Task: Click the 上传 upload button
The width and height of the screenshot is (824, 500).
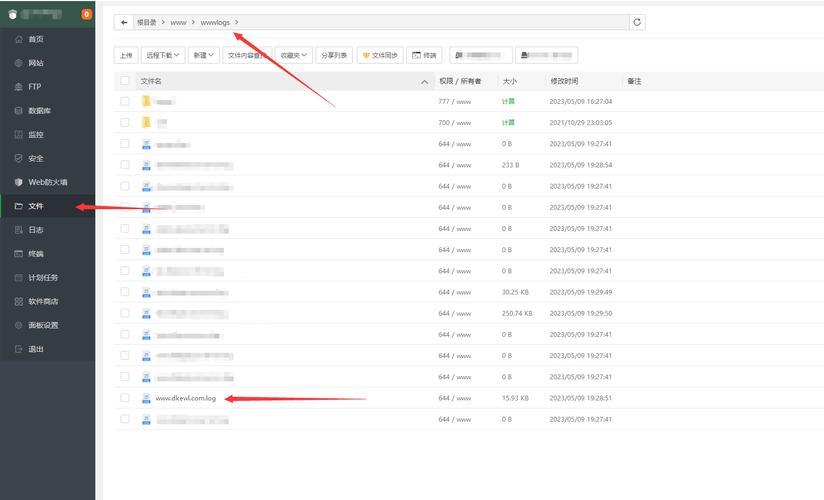Action: click(125, 55)
